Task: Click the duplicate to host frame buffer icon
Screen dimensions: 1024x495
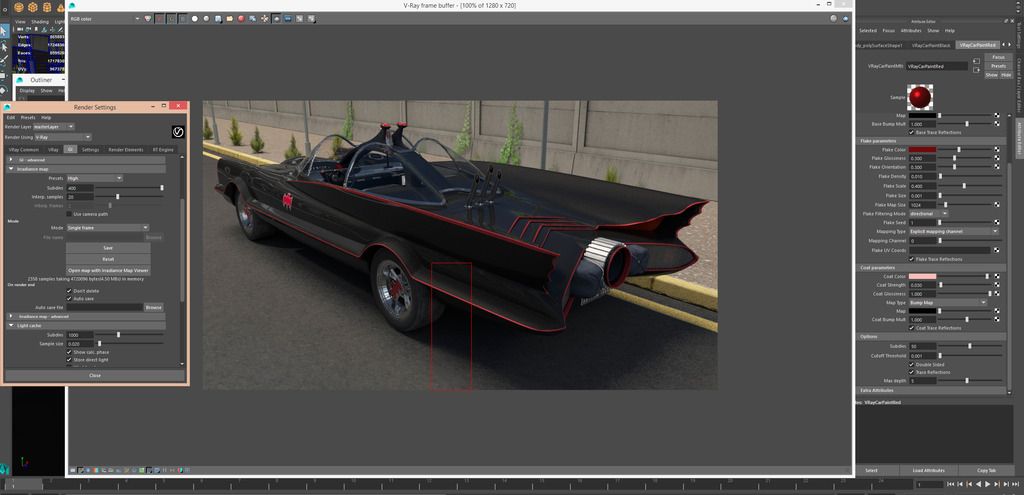Action: (252, 19)
